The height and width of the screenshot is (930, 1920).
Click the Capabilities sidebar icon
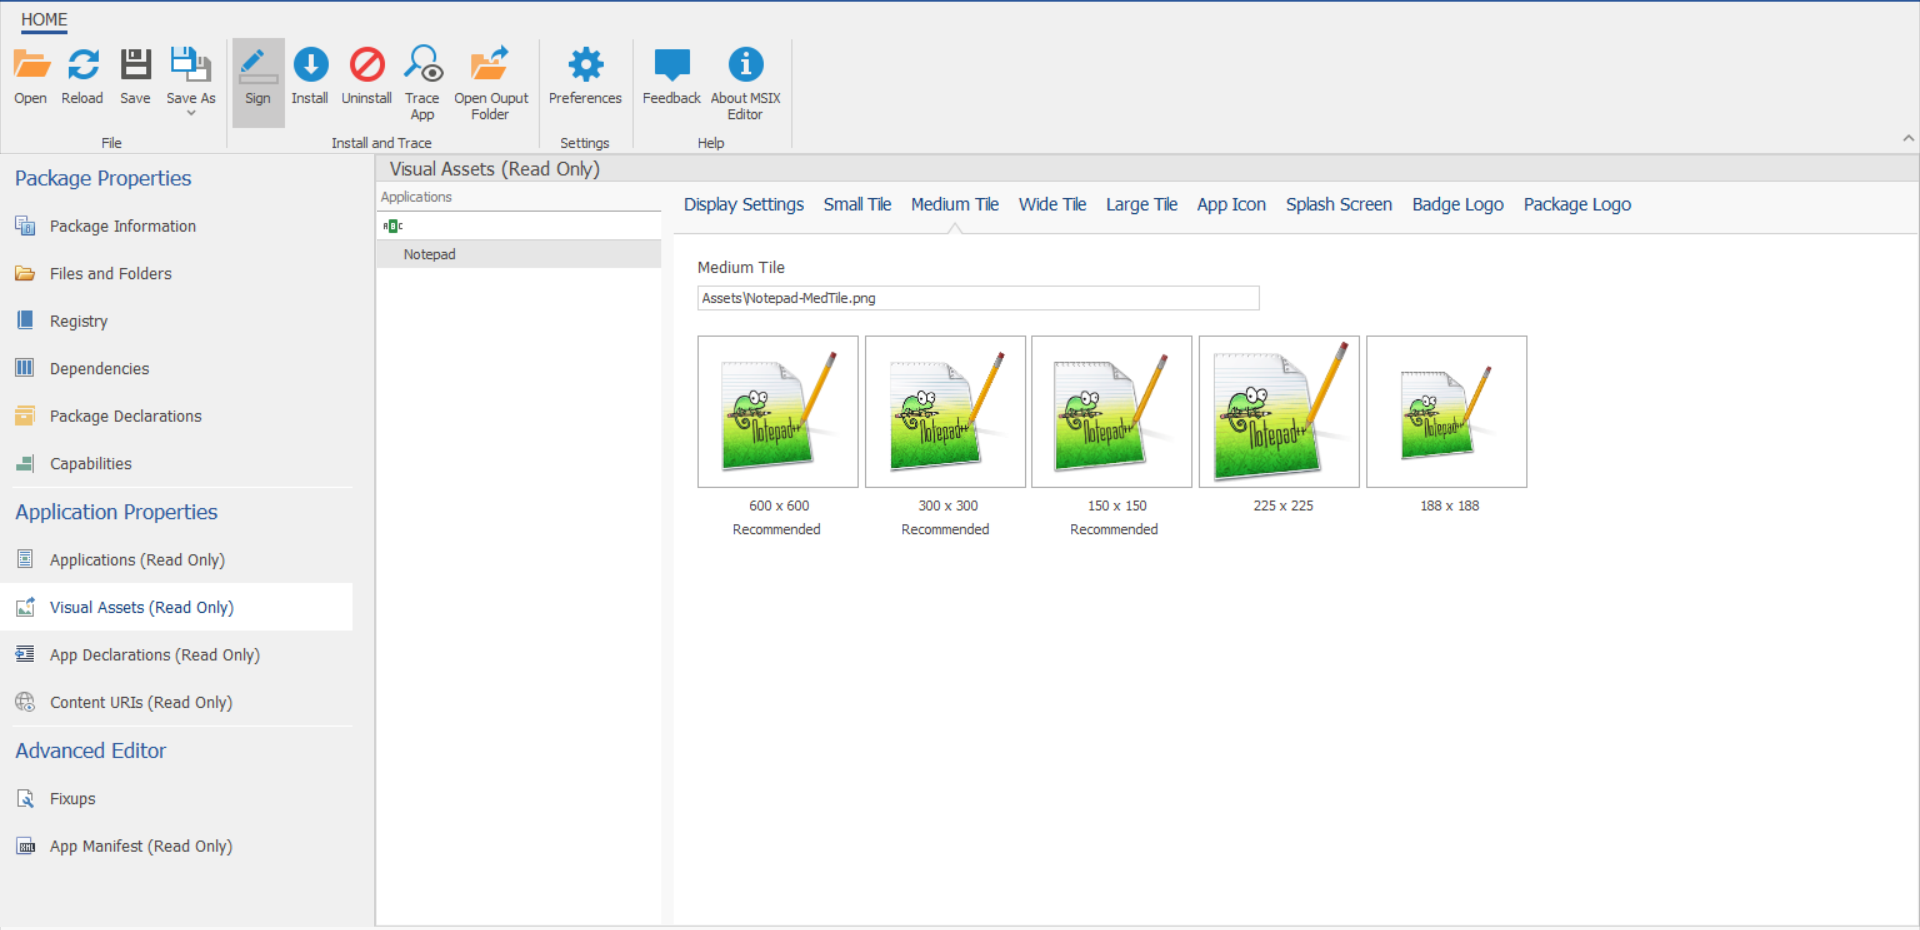(25, 463)
